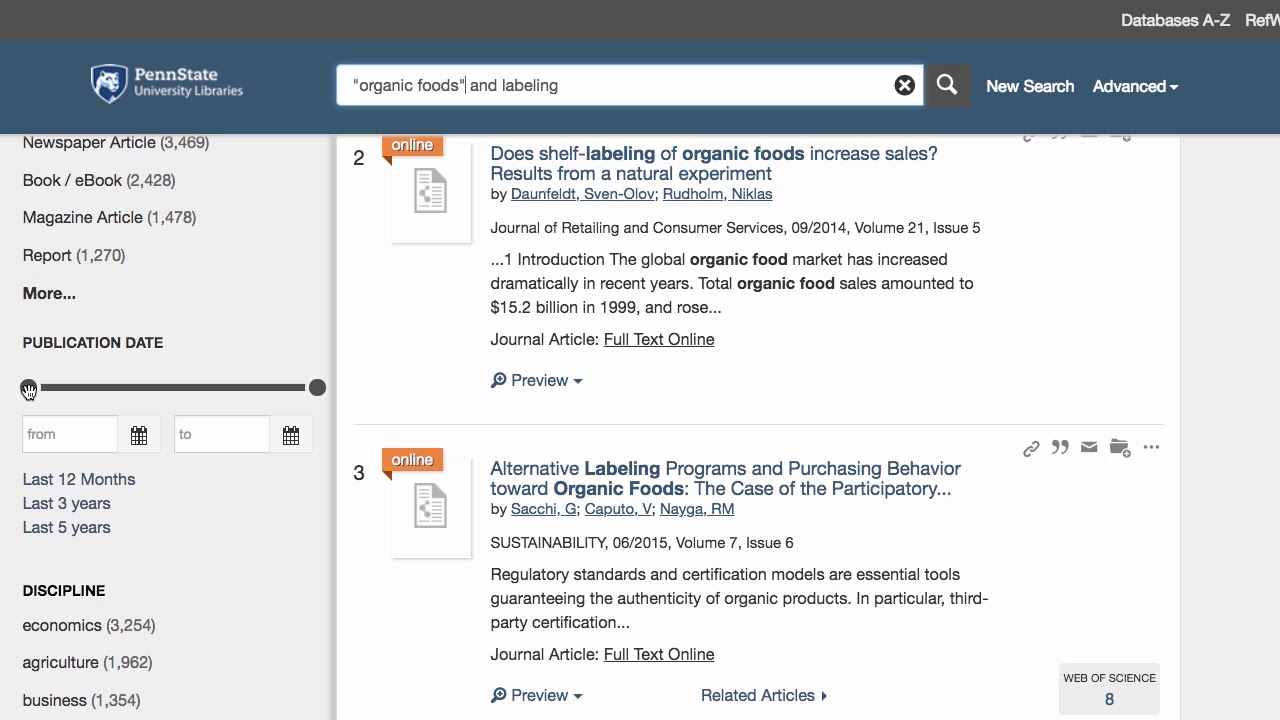This screenshot has height=720, width=1280.
Task: Go to Penn State University Libraries logo
Action: [x=167, y=84]
